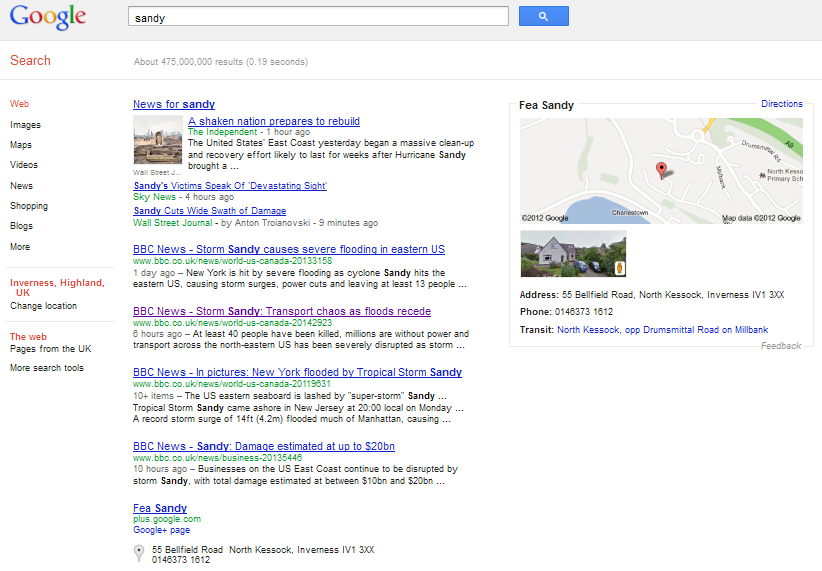
Task: Click the blue magnifier search button
Action: click(x=544, y=16)
